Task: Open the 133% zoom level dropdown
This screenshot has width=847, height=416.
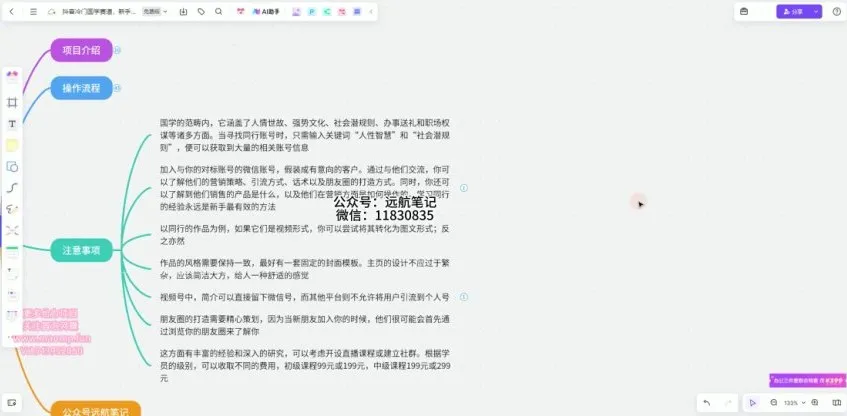Action: pos(794,402)
